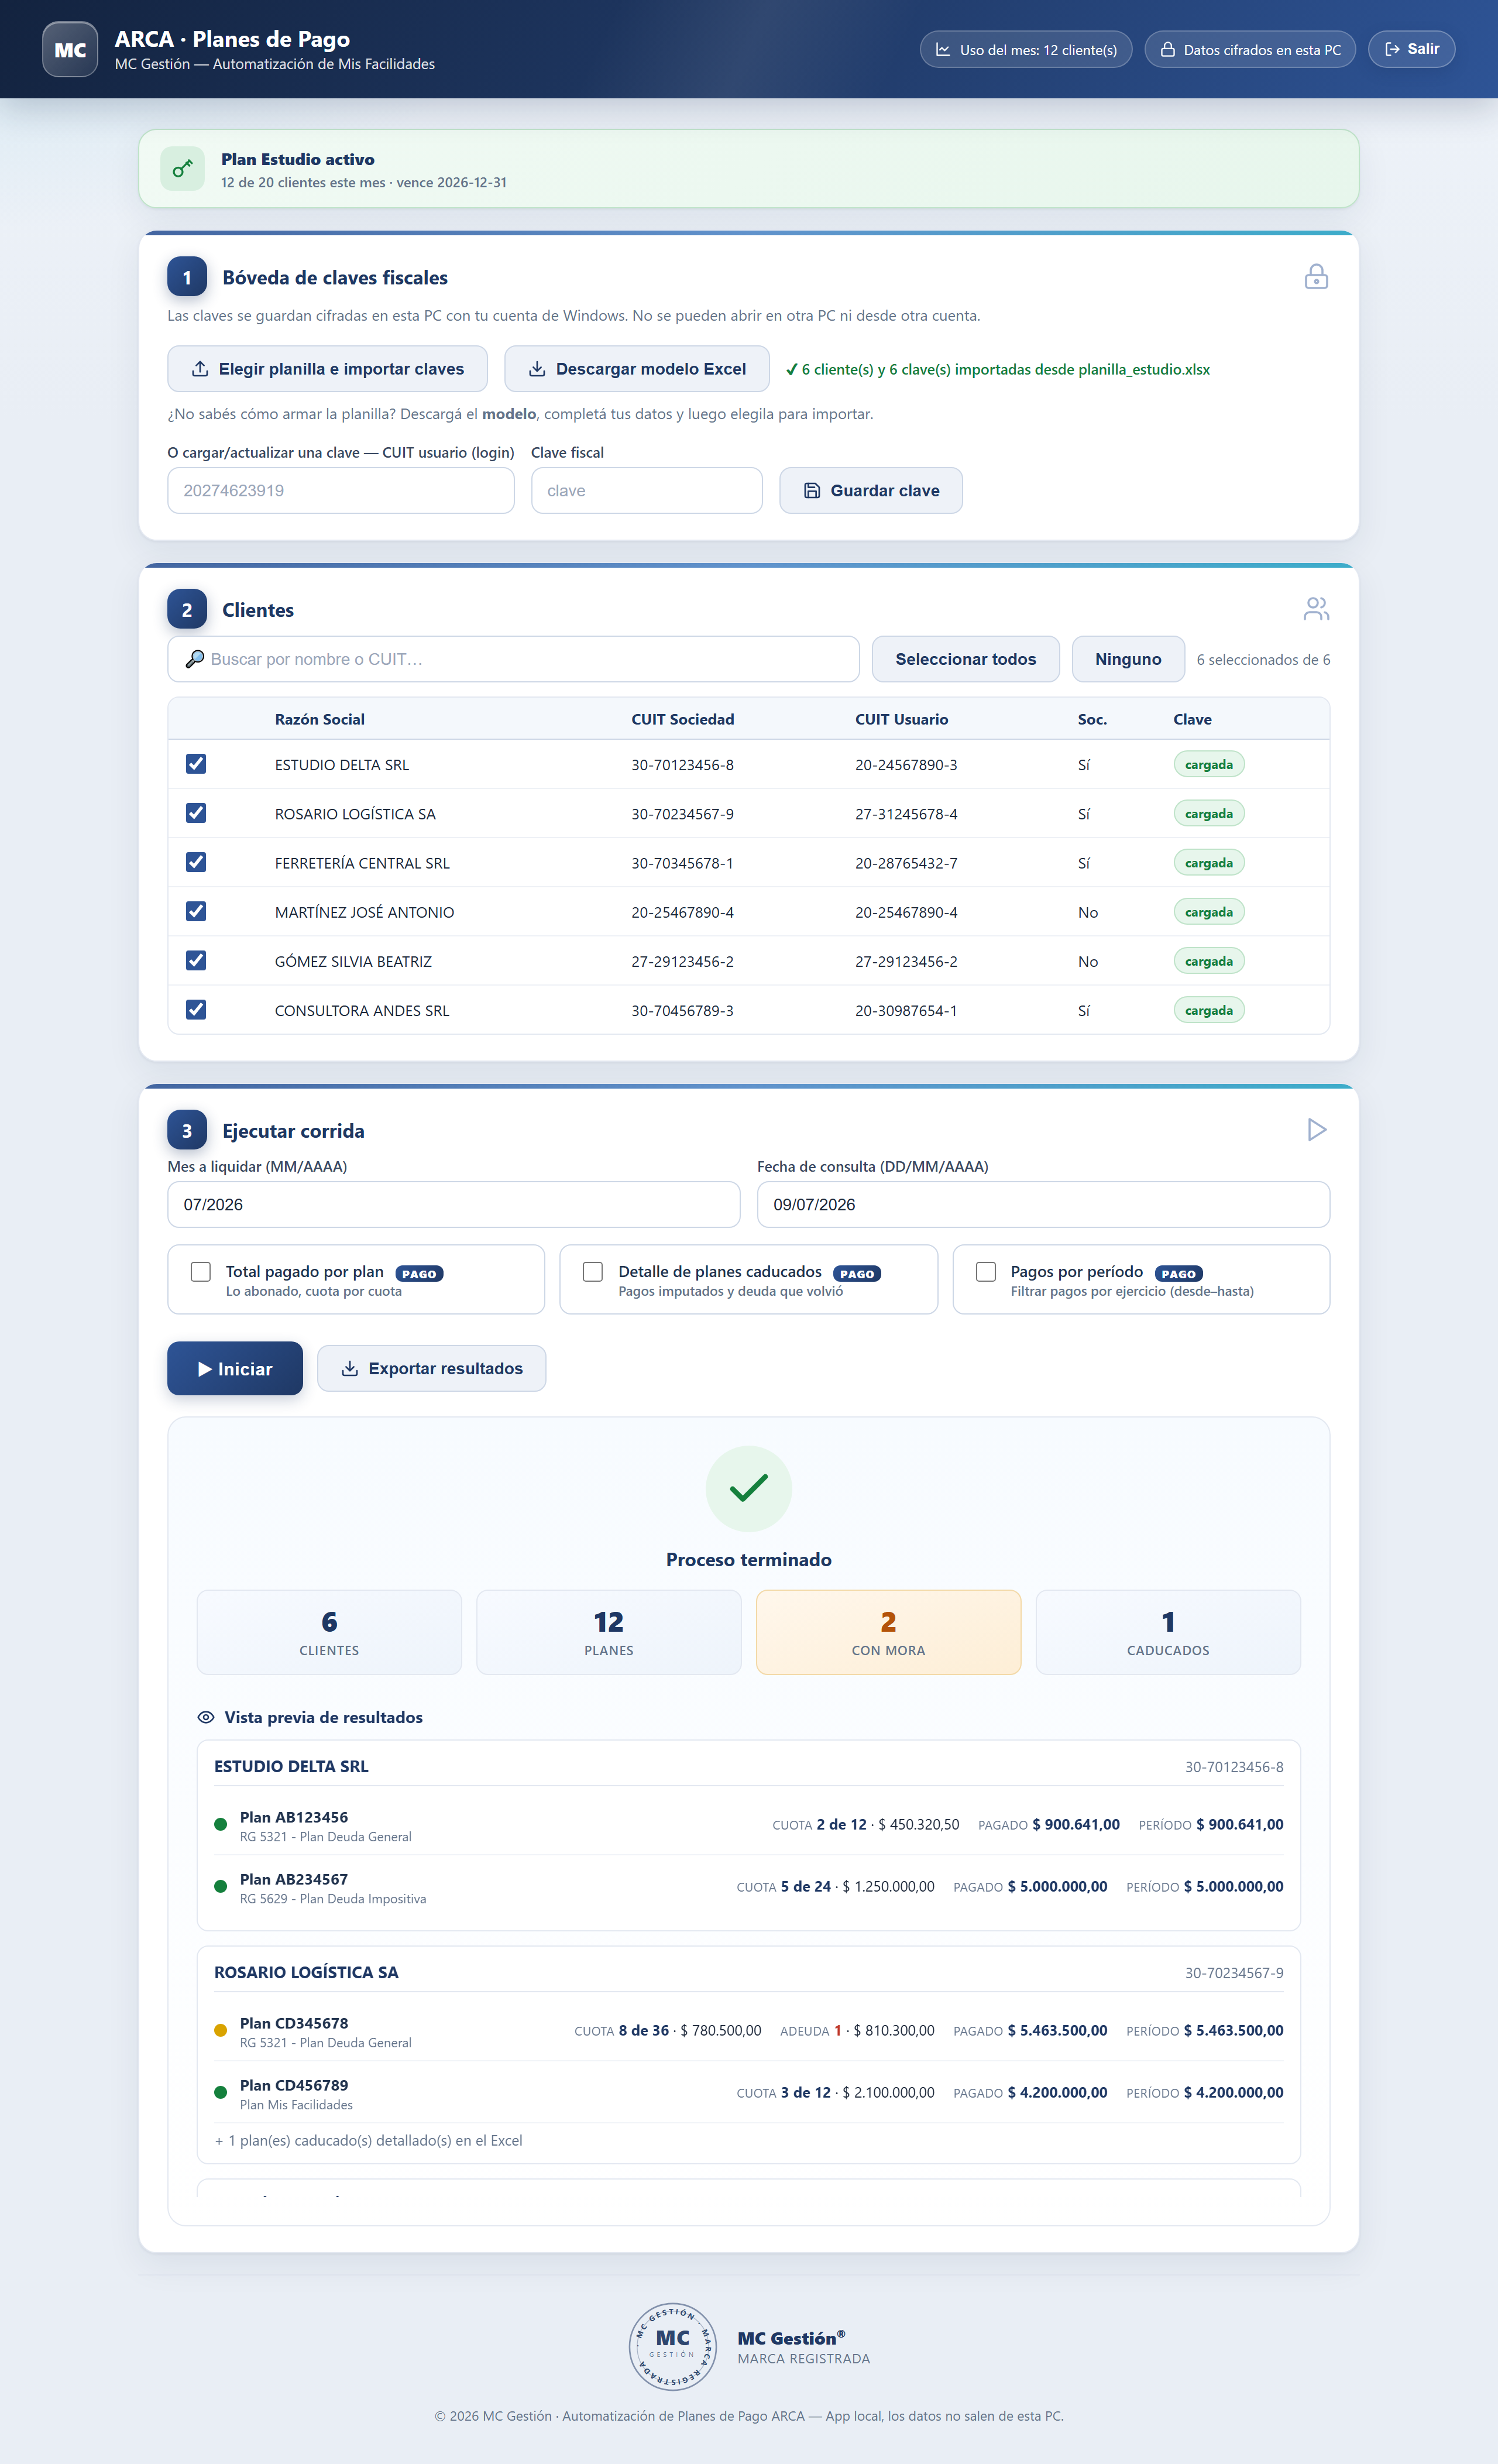Screen dimensions: 1498x2464
Task: Click the 1 CADUCADOS summary card
Action: (x=1168, y=1632)
